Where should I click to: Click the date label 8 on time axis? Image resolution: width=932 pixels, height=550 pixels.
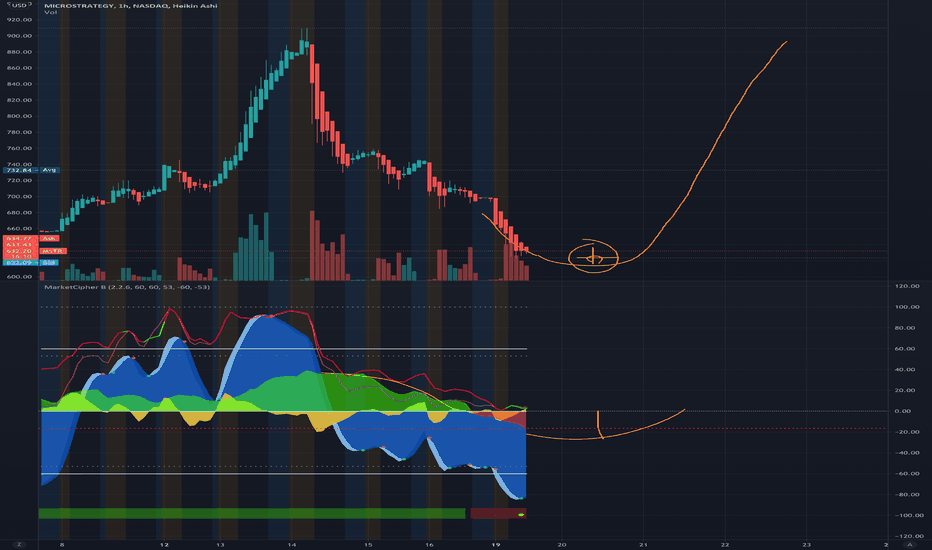pos(62,545)
